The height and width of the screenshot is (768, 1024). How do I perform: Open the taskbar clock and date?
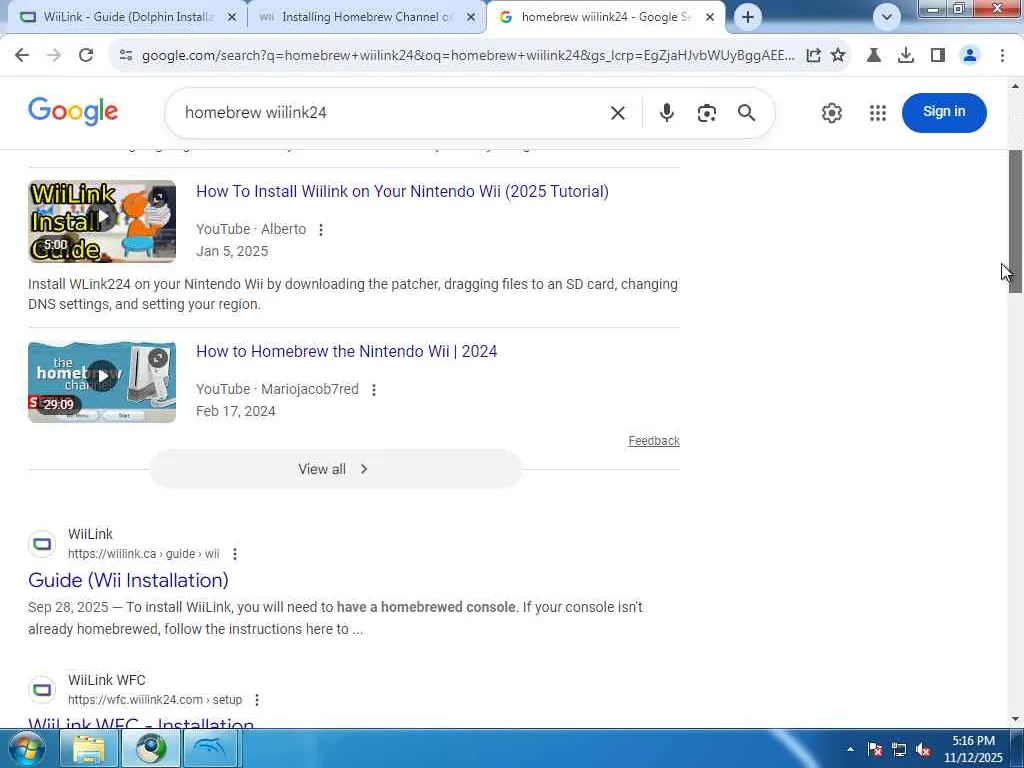click(x=973, y=749)
